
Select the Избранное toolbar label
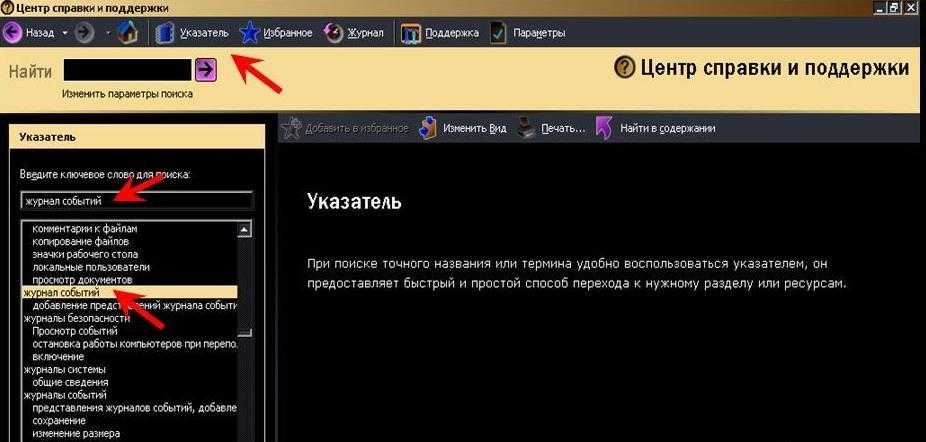[x=288, y=33]
